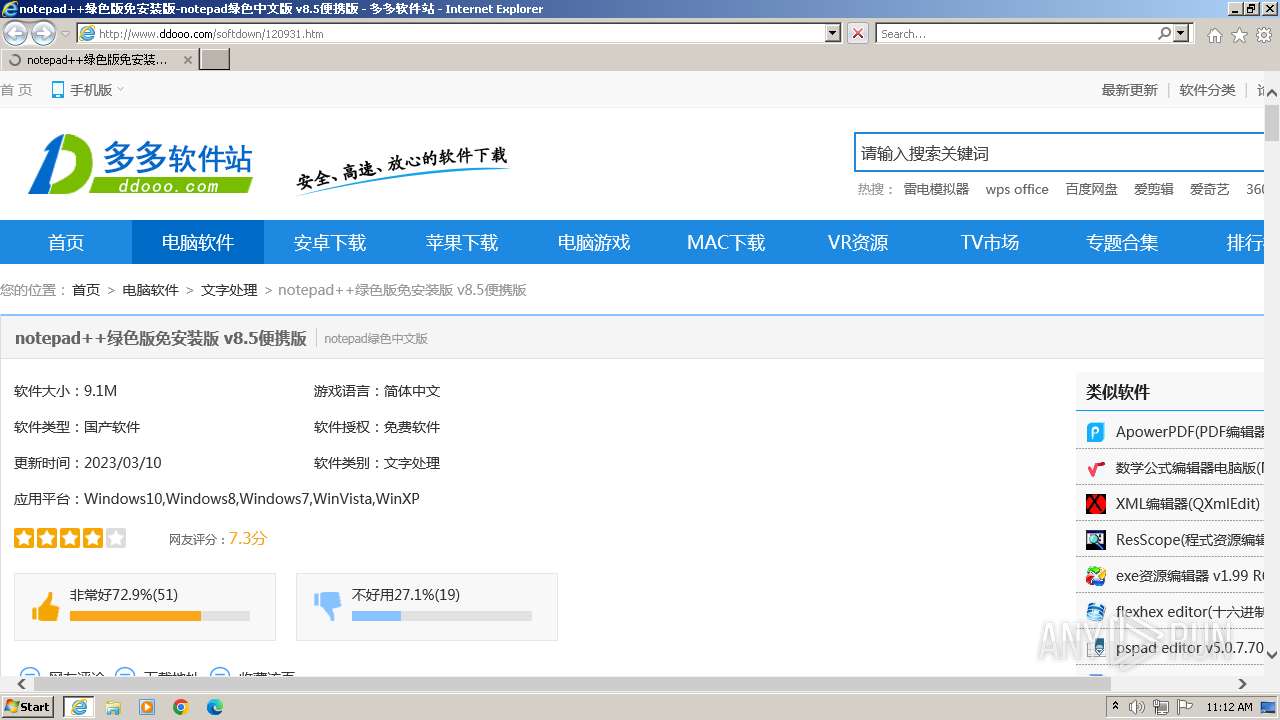
Task: Switch to the notepad++绿色版 browser tab
Action: (96, 59)
